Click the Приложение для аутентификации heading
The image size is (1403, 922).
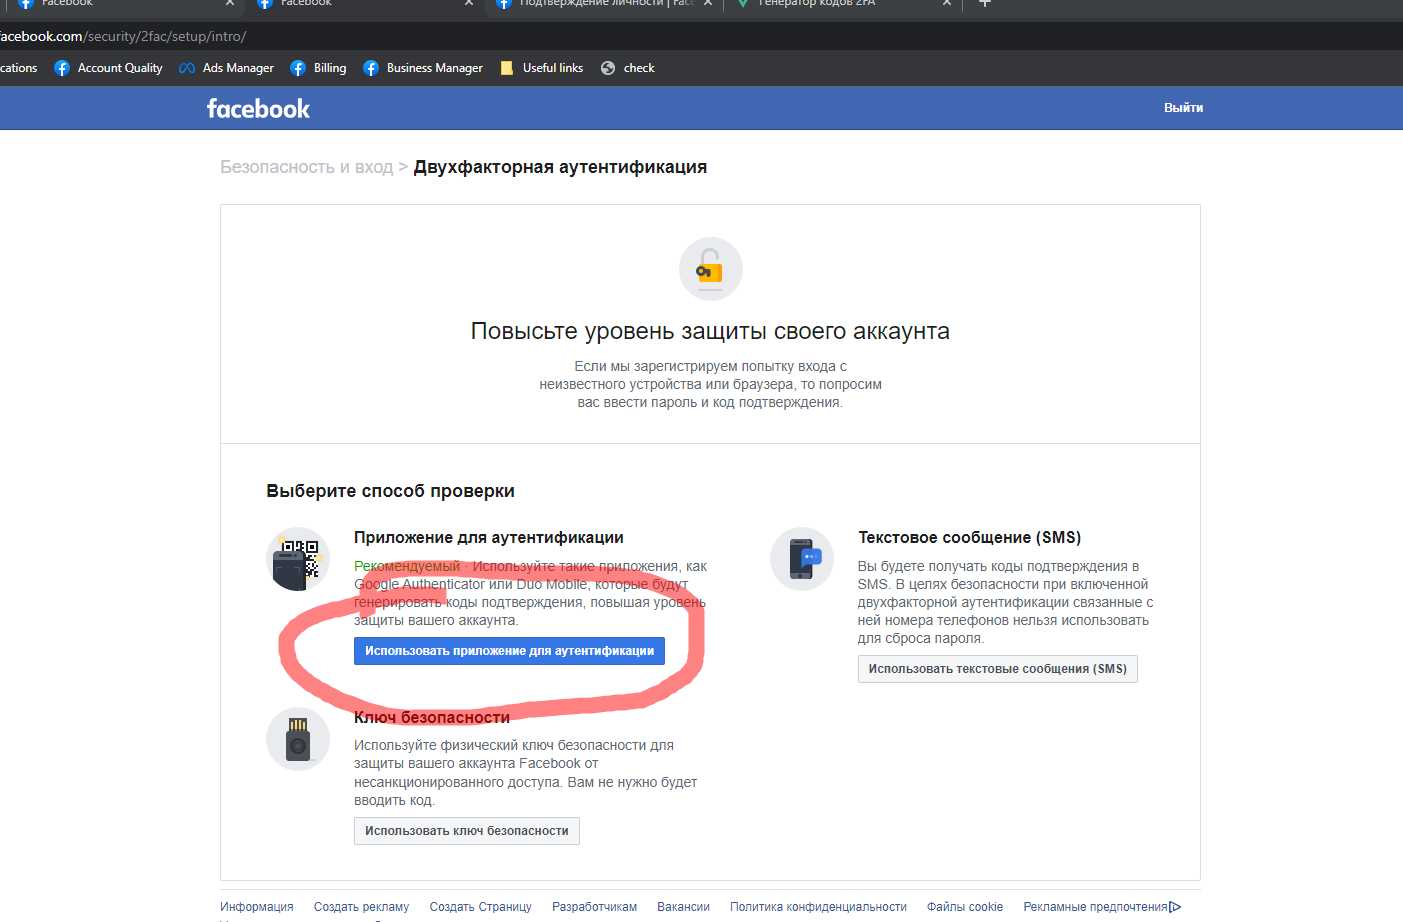[489, 538]
